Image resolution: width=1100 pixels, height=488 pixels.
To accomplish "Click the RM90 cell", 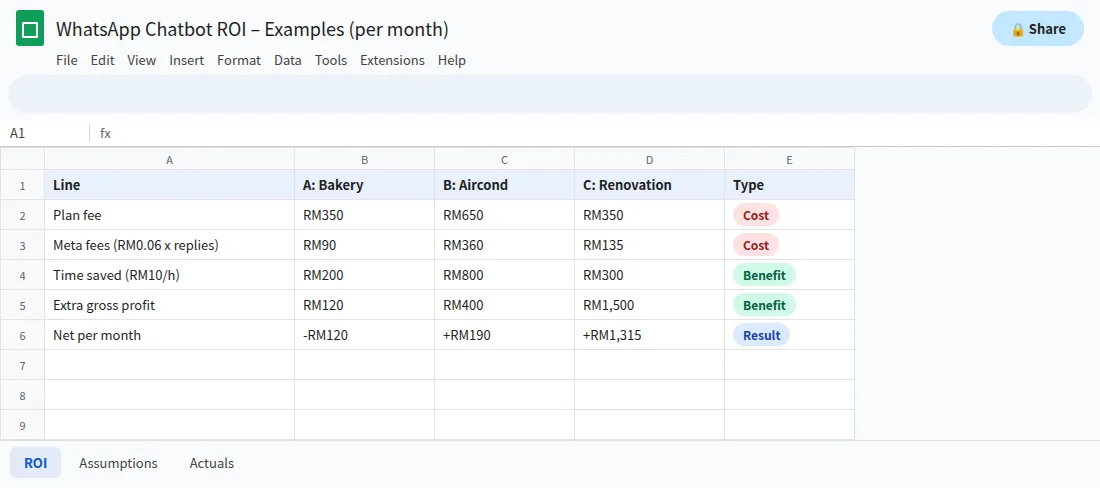I will coord(365,245).
